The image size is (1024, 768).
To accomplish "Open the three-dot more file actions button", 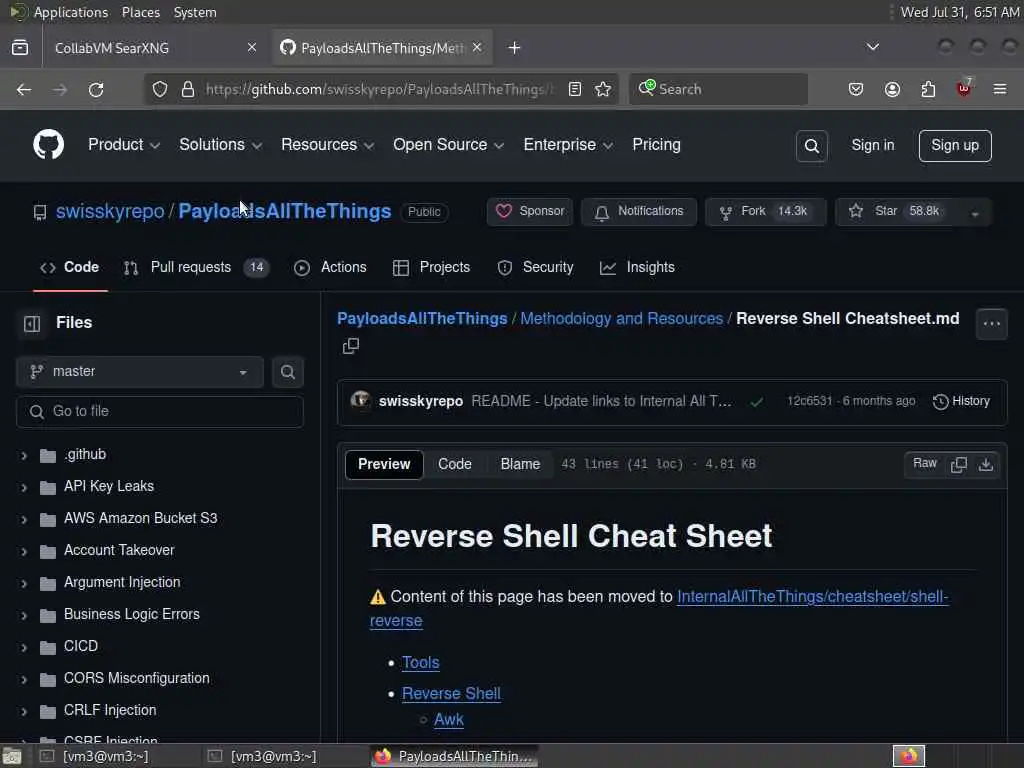I will (991, 324).
